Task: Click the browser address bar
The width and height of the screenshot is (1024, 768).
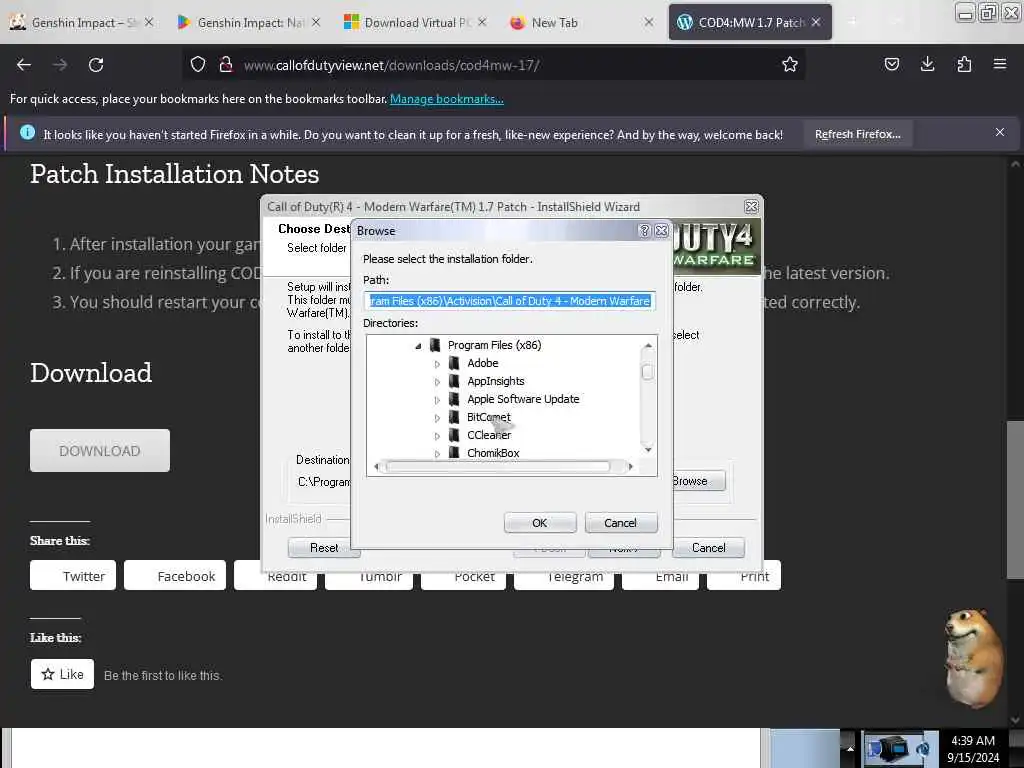Action: [493, 65]
